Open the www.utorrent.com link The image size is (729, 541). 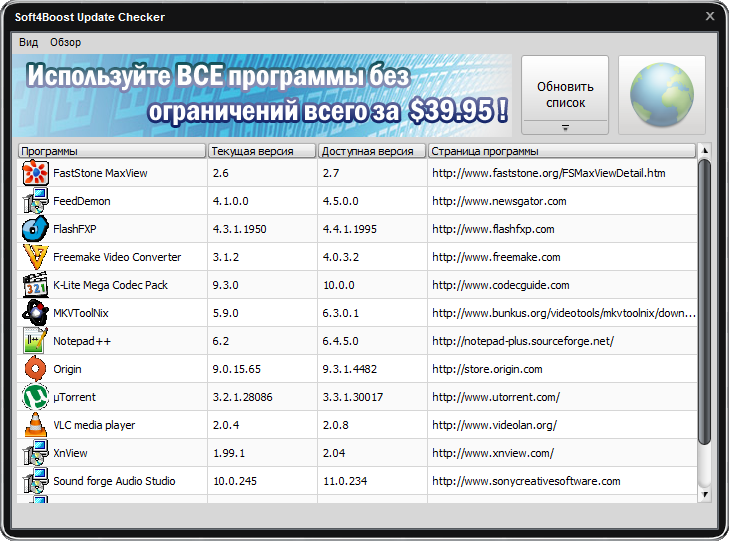(x=496, y=397)
